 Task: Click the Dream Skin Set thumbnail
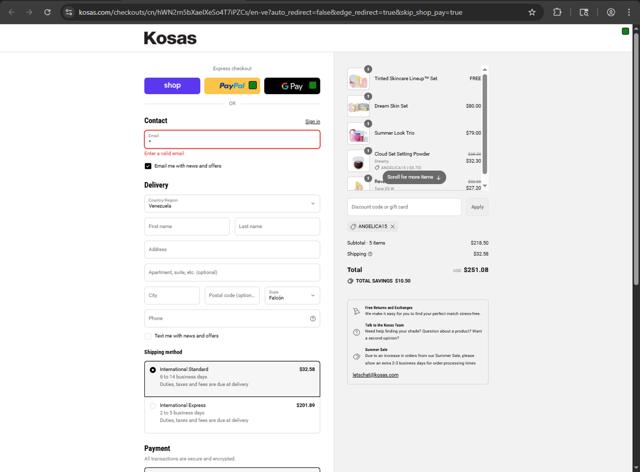point(358,106)
